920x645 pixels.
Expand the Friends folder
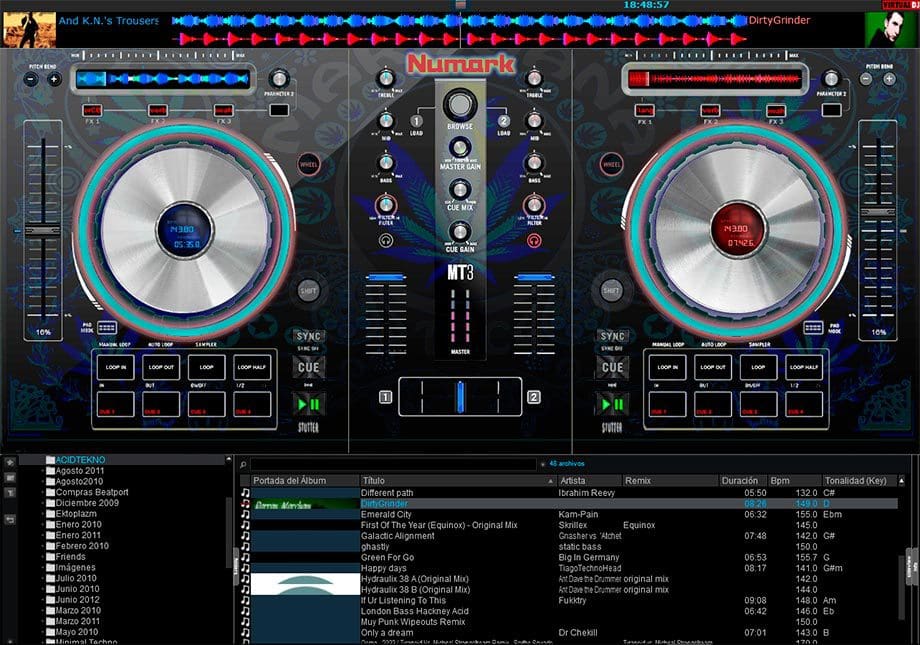click(43, 557)
